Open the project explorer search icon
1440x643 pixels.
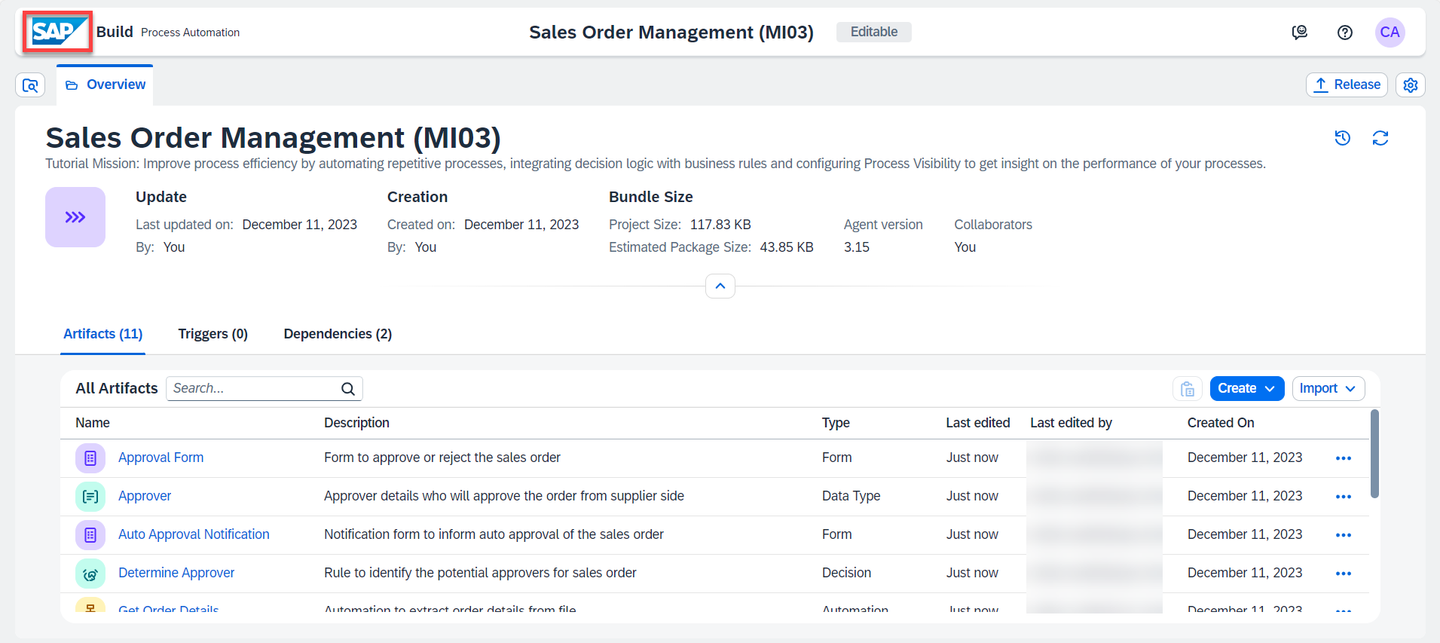31,85
